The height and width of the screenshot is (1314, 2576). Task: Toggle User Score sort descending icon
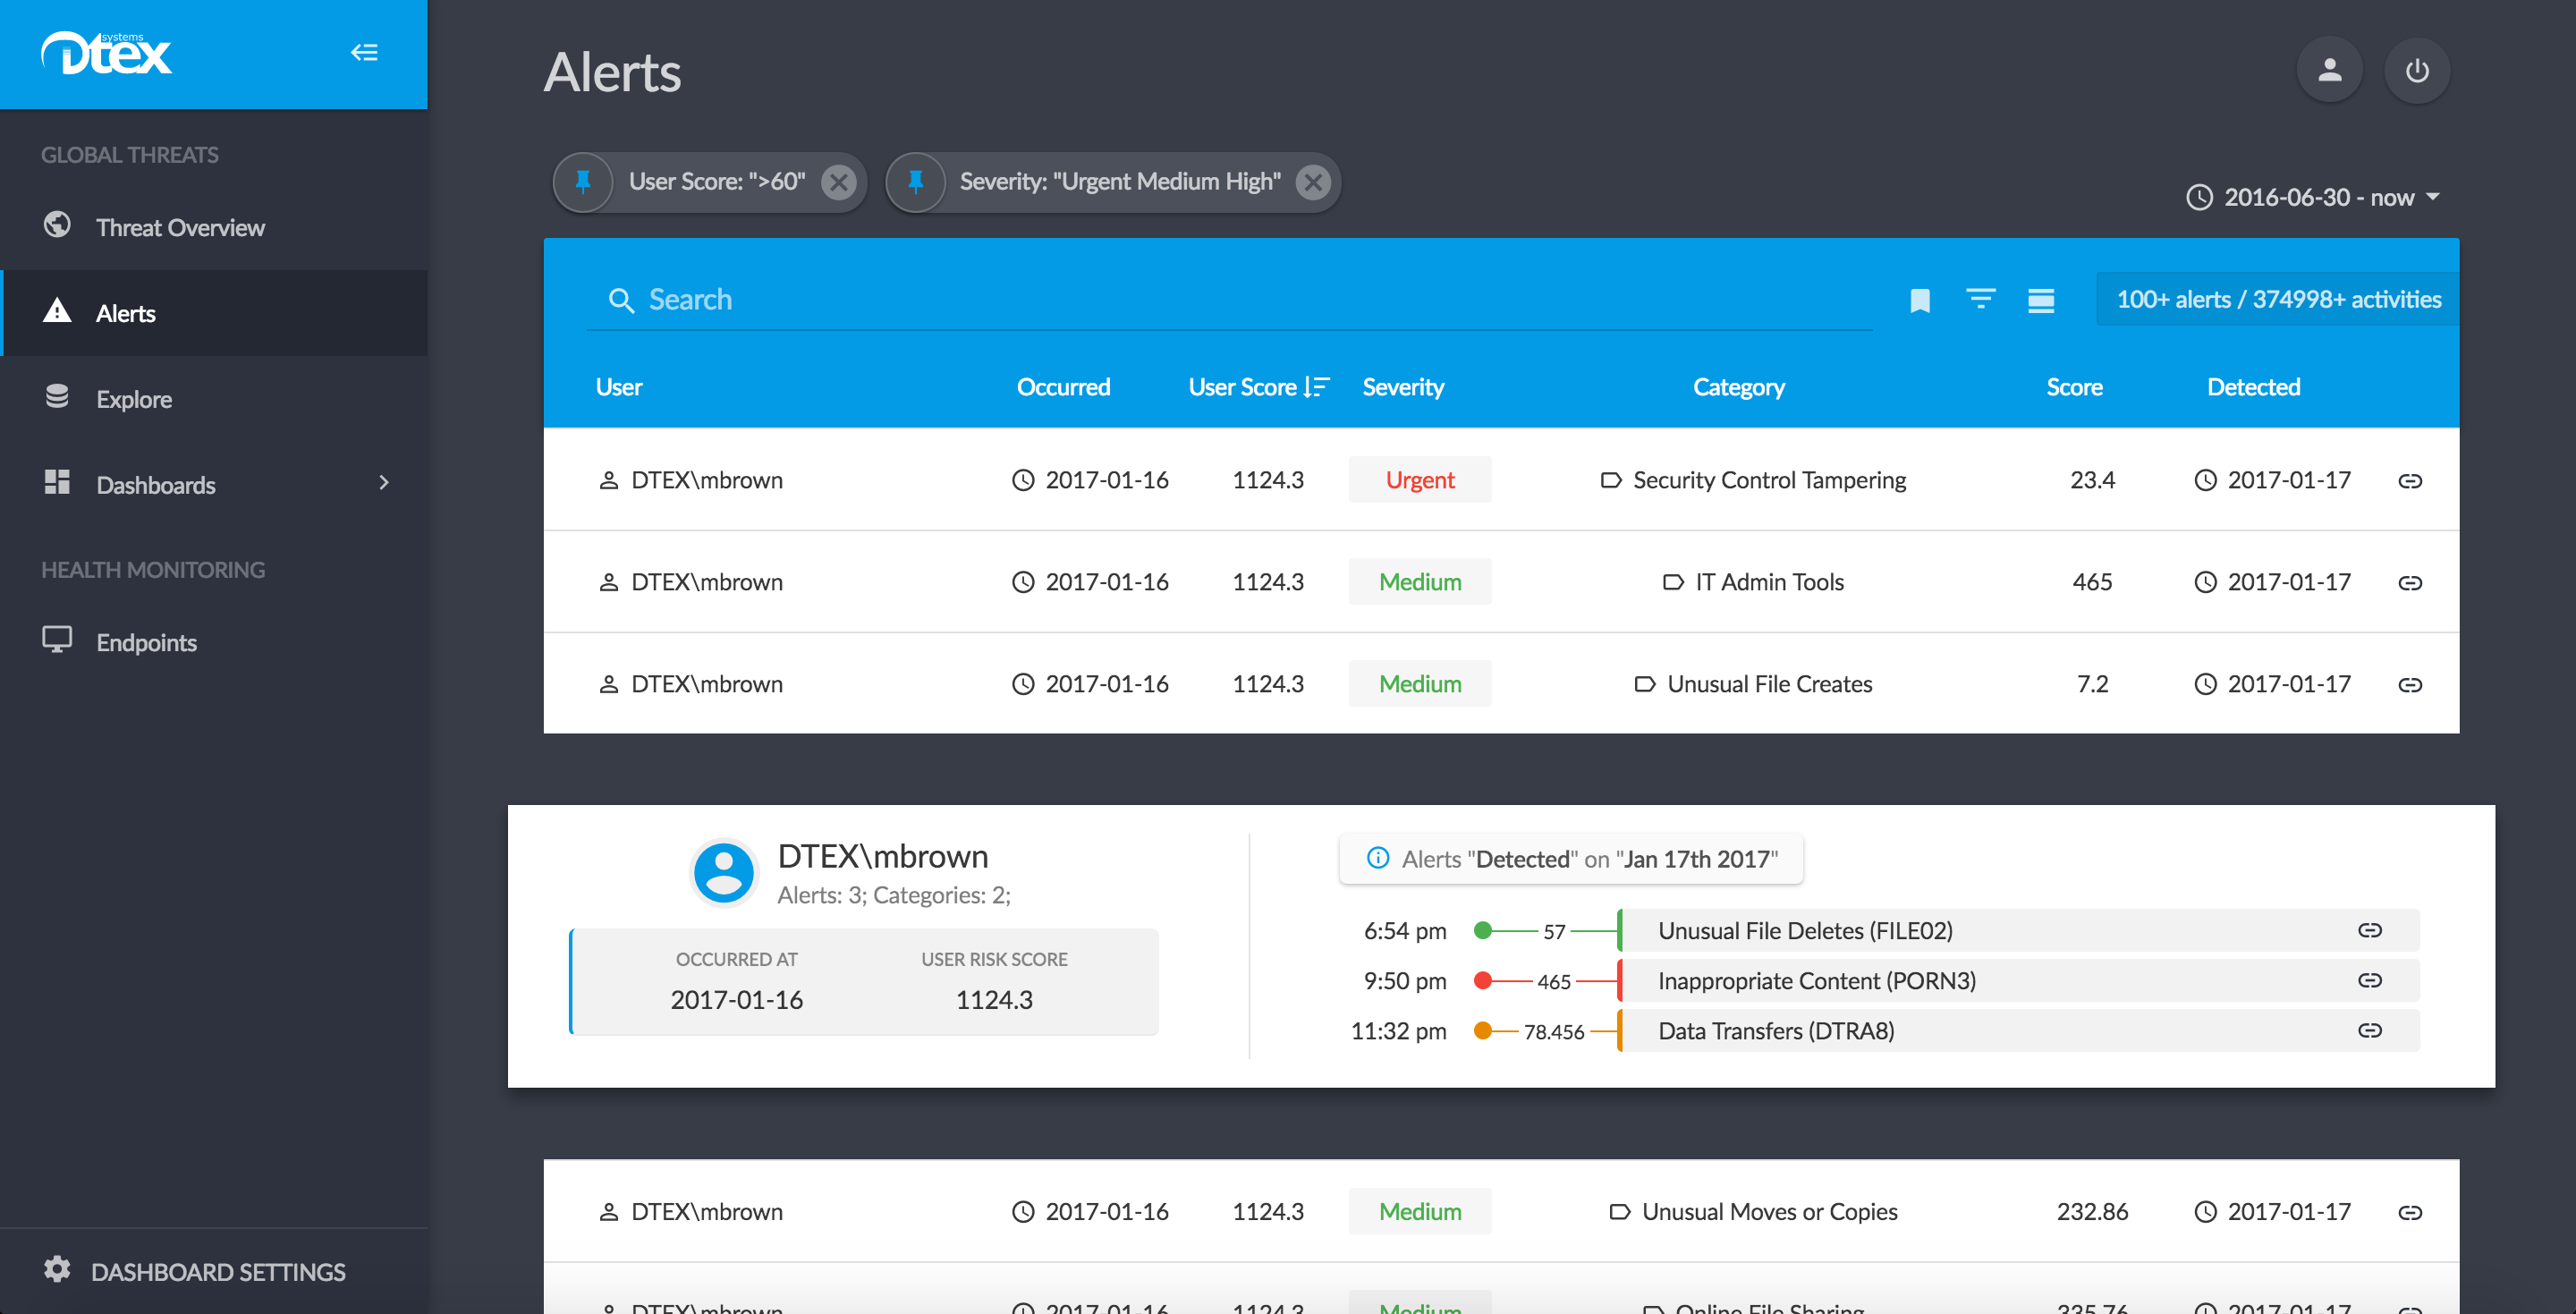coord(1317,387)
